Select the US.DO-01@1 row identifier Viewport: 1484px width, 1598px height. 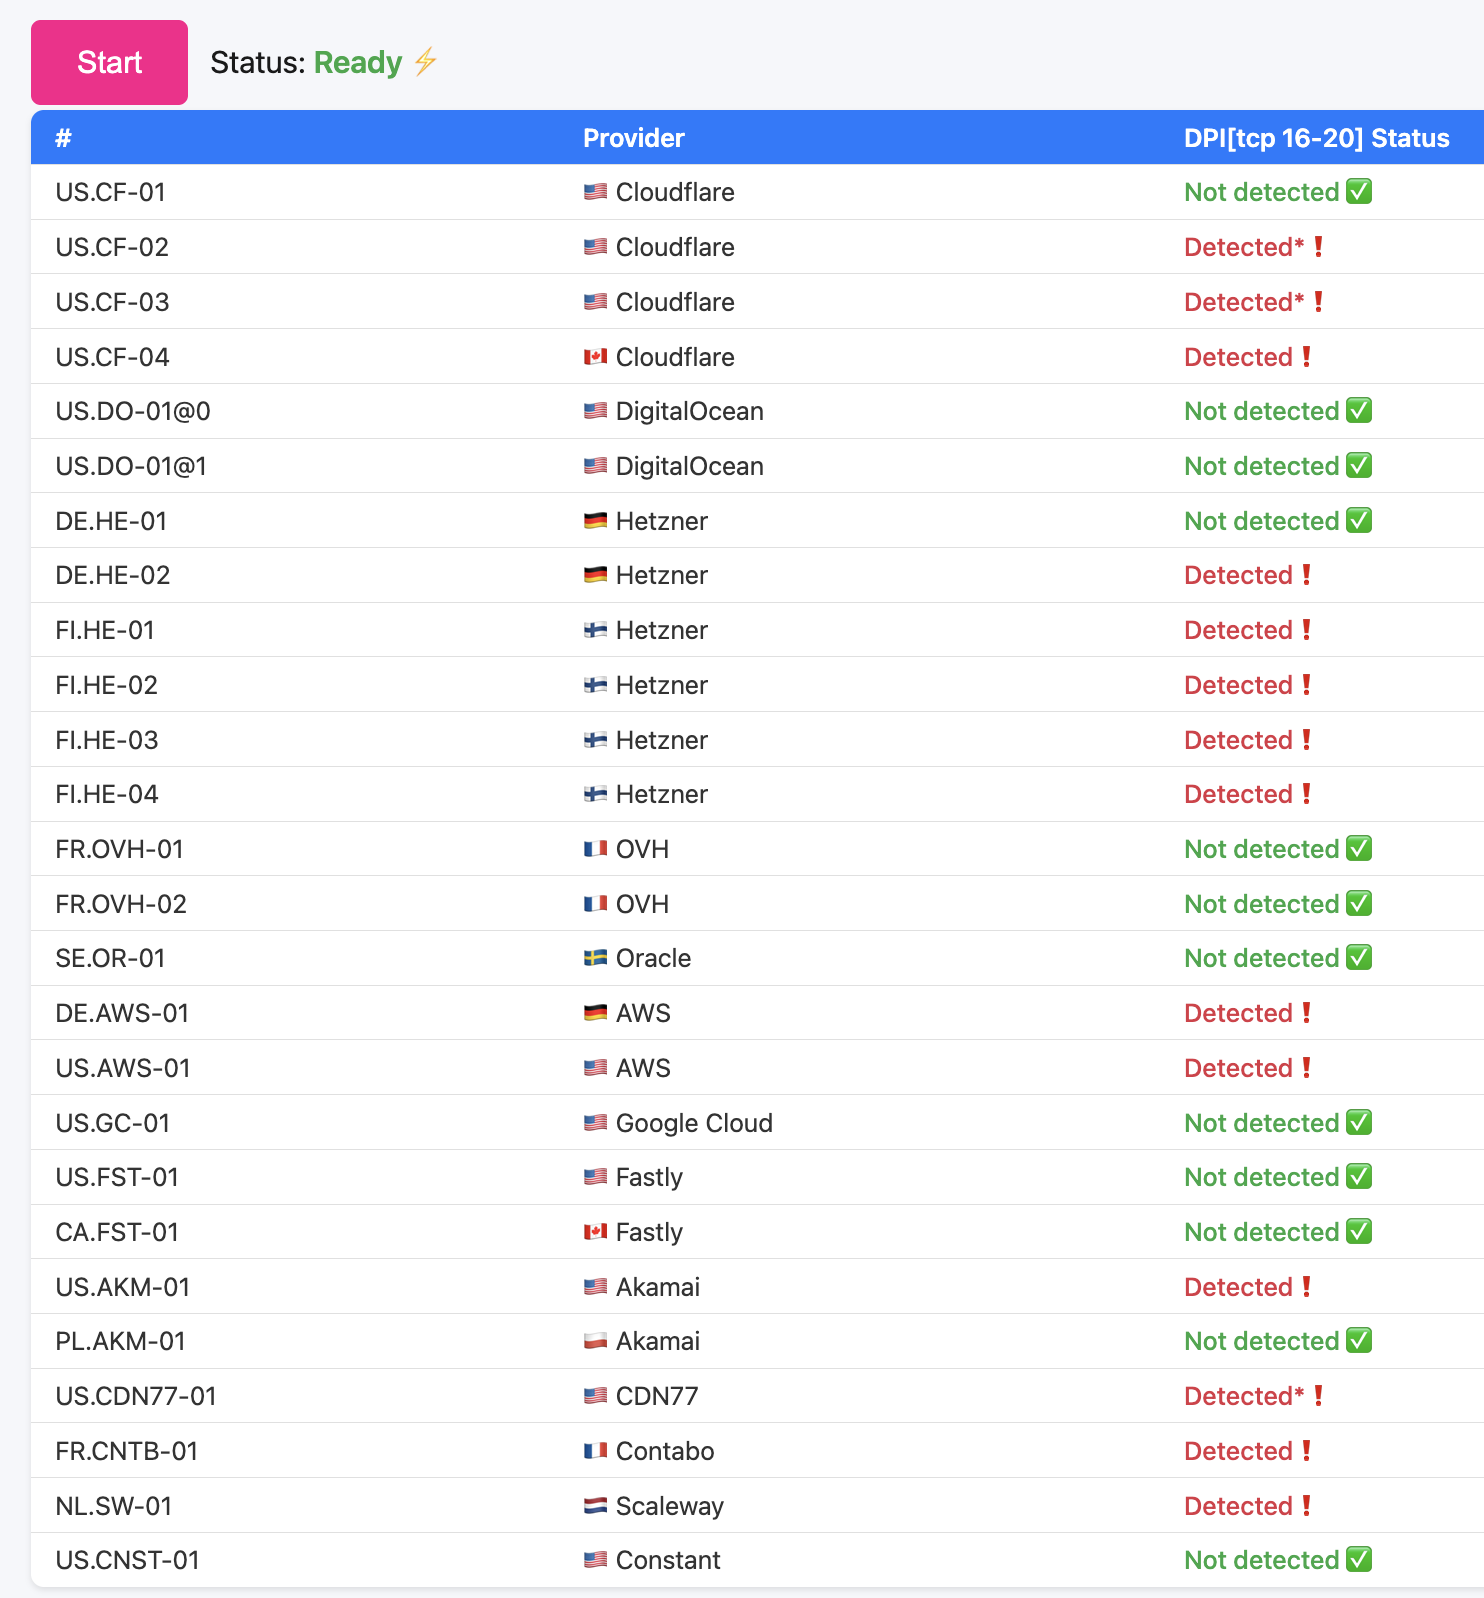coord(131,466)
